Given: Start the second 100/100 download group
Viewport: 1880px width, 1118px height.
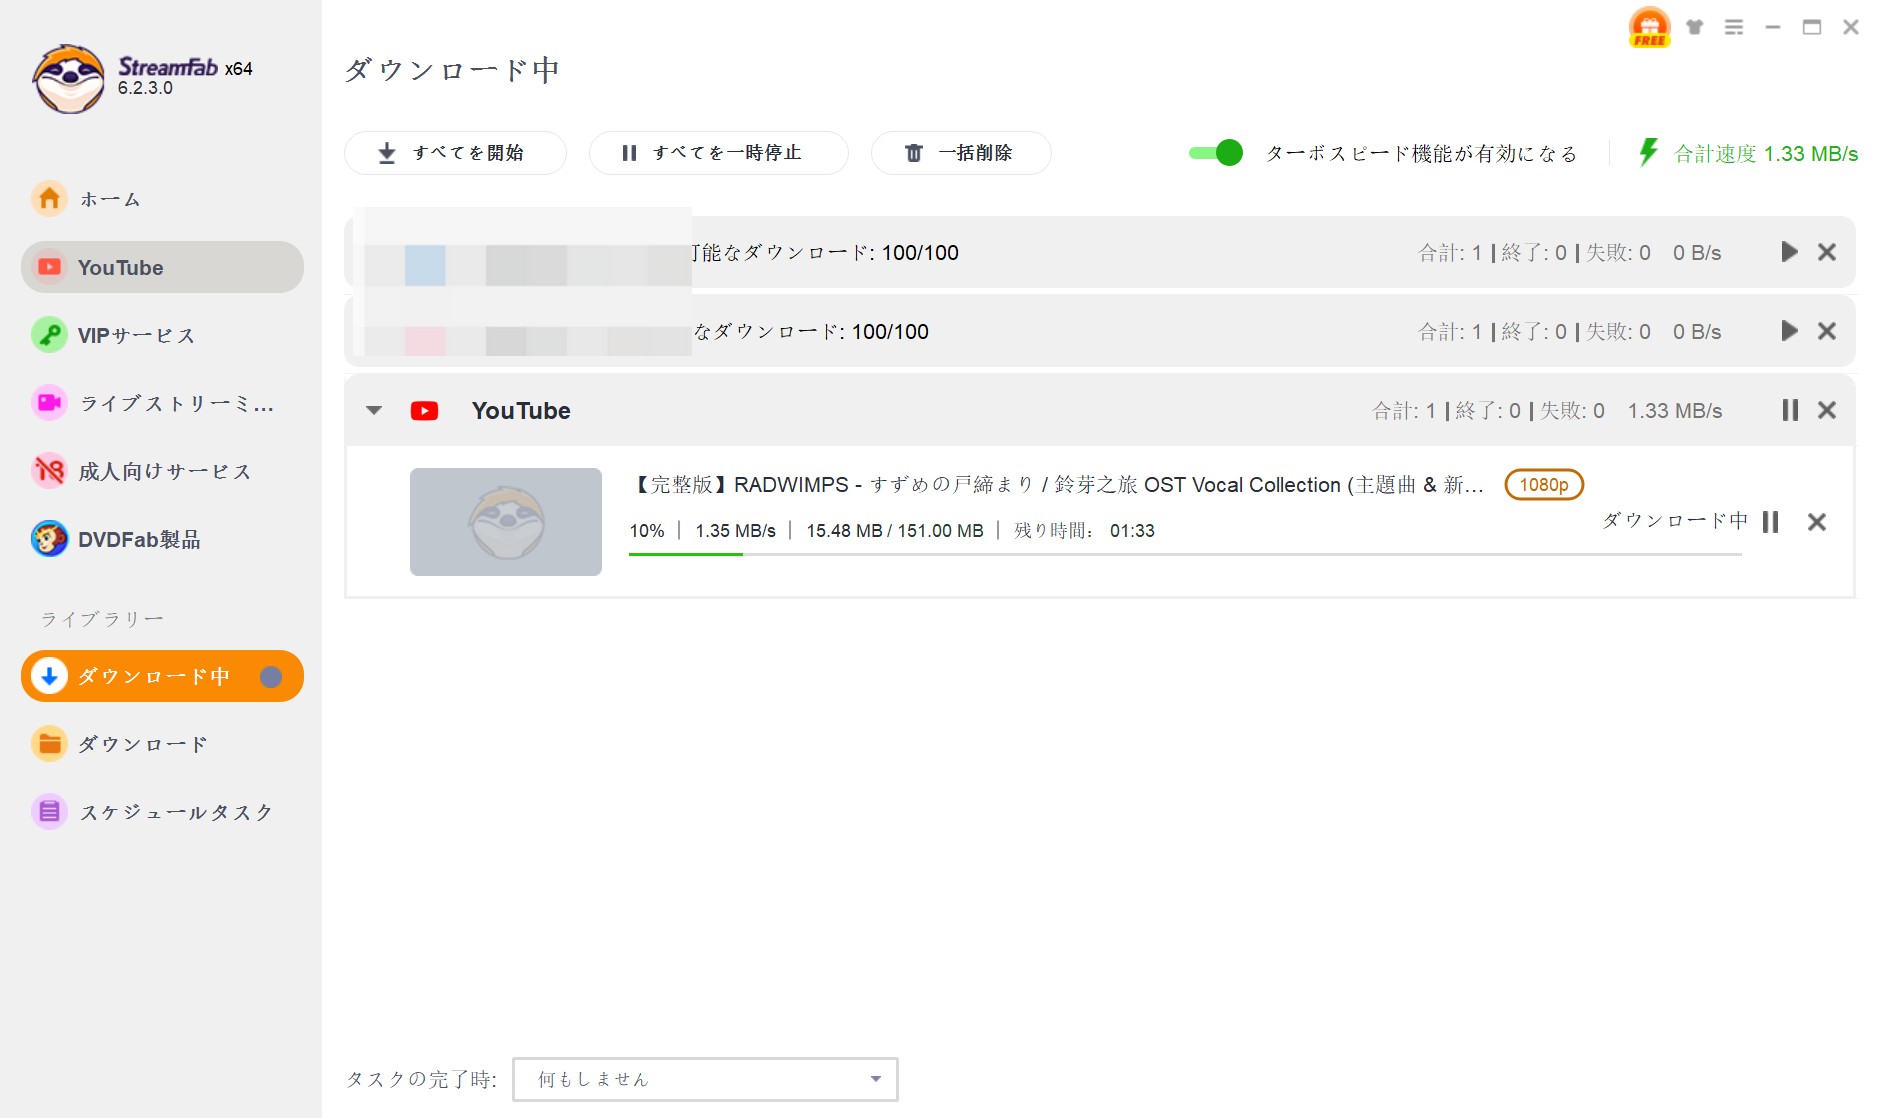Looking at the screenshot, I should click(x=1789, y=331).
